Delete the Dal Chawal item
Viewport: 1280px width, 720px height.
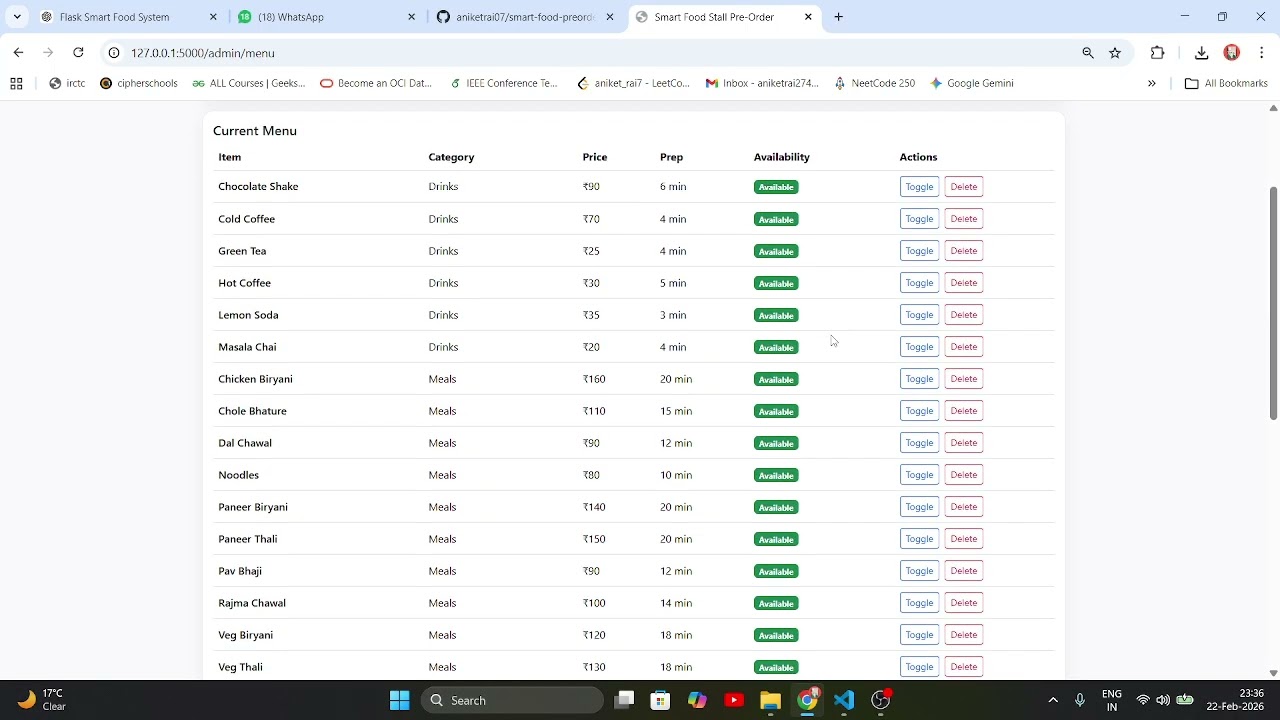pos(964,443)
